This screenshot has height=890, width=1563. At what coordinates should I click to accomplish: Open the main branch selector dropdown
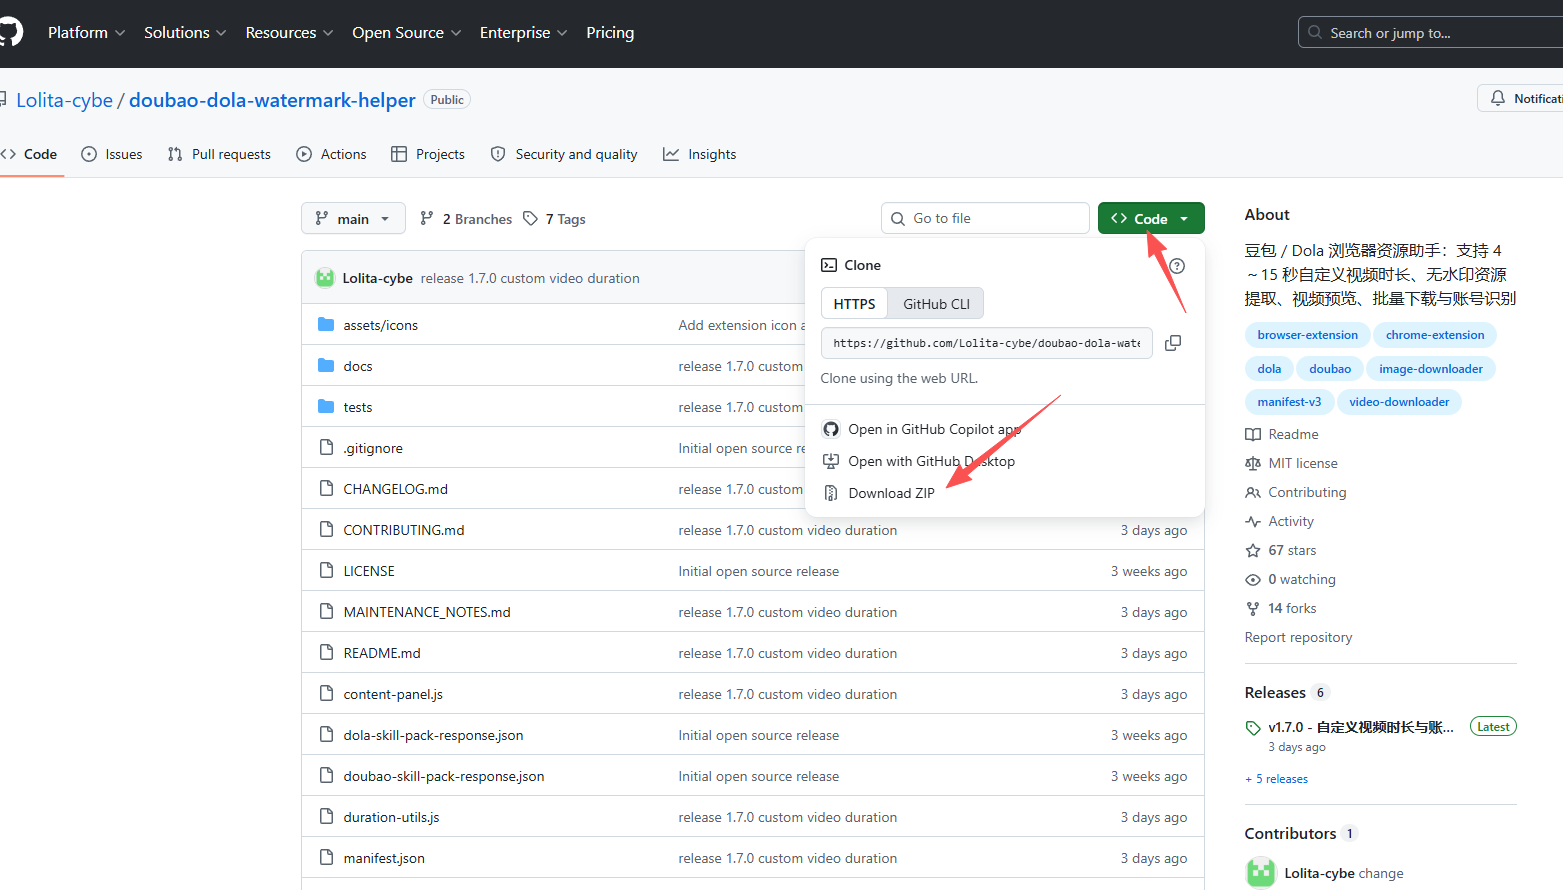point(353,218)
